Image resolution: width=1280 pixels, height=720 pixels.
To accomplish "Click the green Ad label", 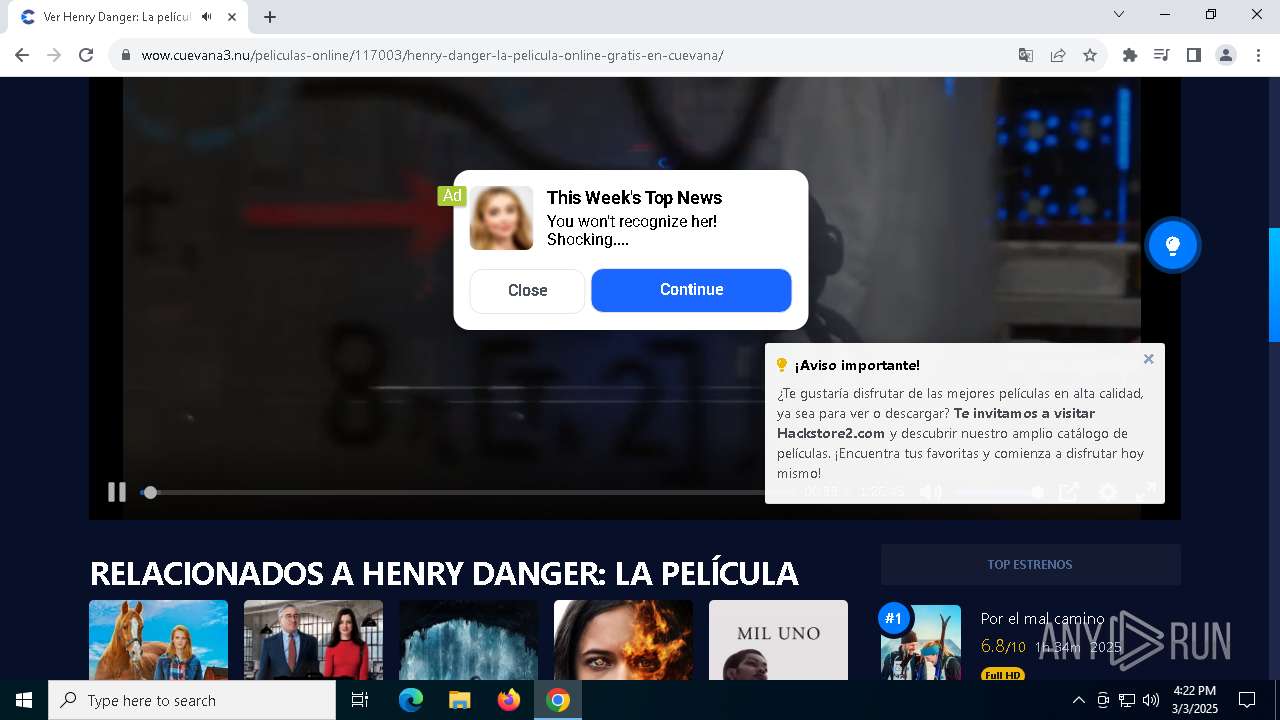I will point(452,196).
